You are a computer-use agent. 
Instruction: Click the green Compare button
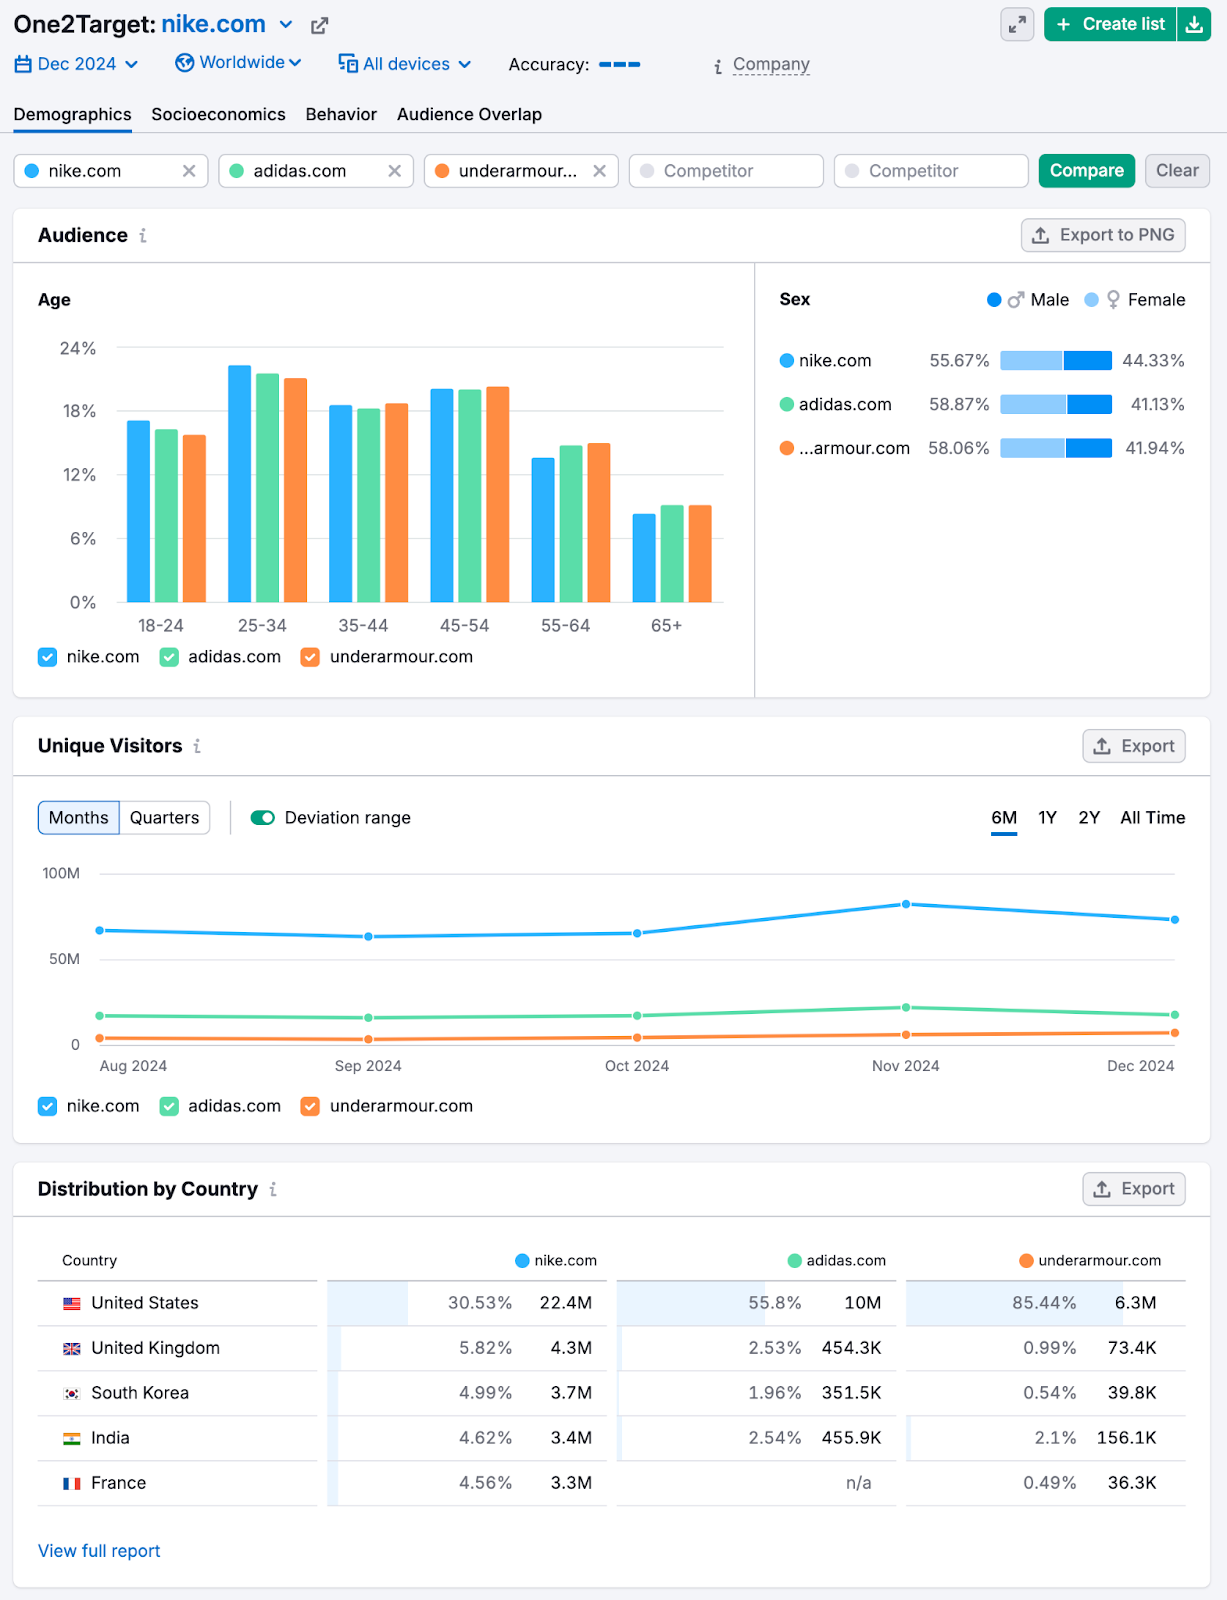pyautogui.click(x=1087, y=171)
